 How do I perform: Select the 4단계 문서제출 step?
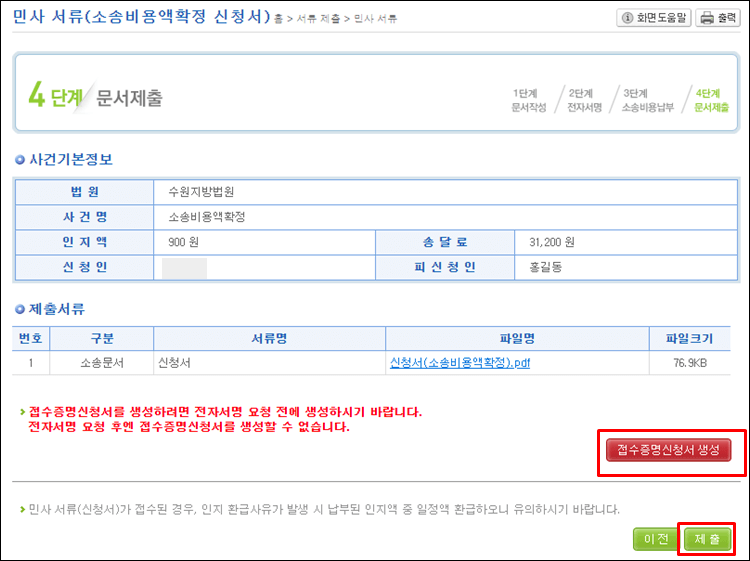pyautogui.click(x=711, y=100)
